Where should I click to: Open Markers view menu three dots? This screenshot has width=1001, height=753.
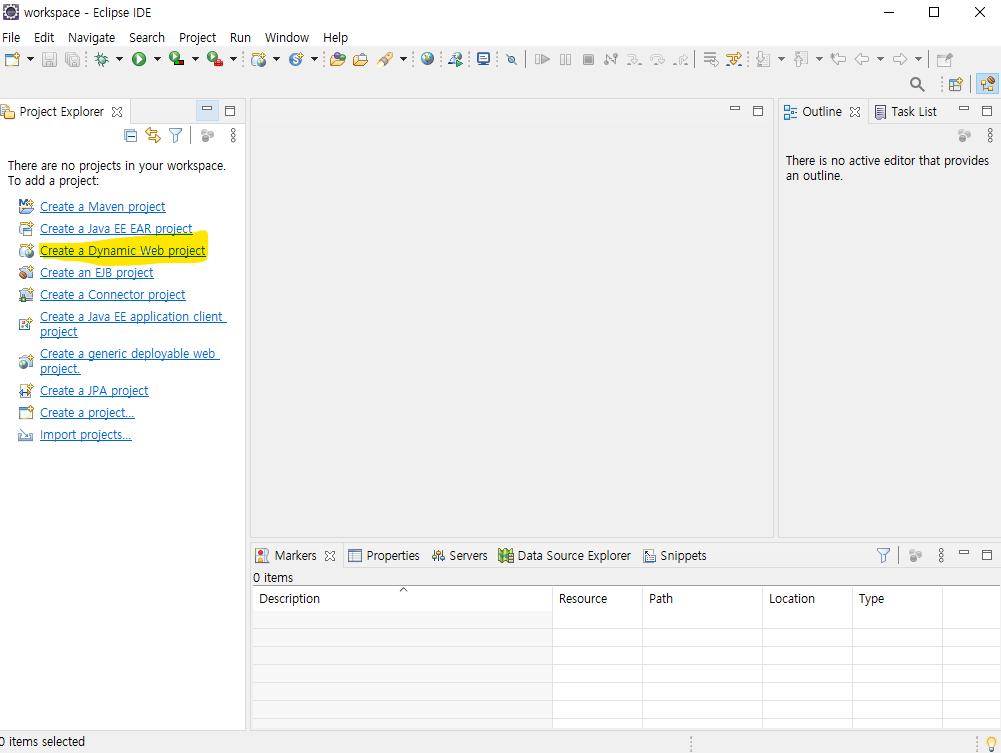pyautogui.click(x=941, y=556)
